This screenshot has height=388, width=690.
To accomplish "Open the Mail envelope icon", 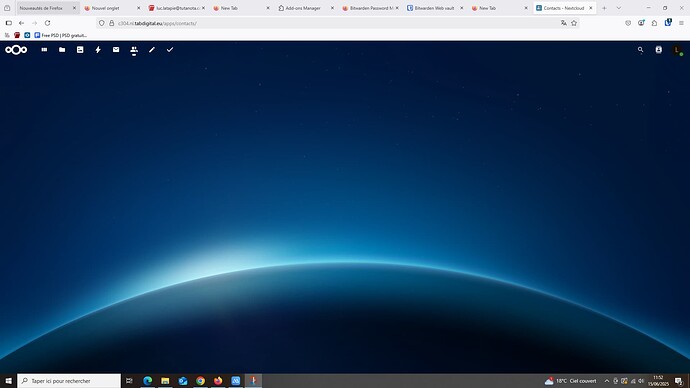I will [x=116, y=50].
